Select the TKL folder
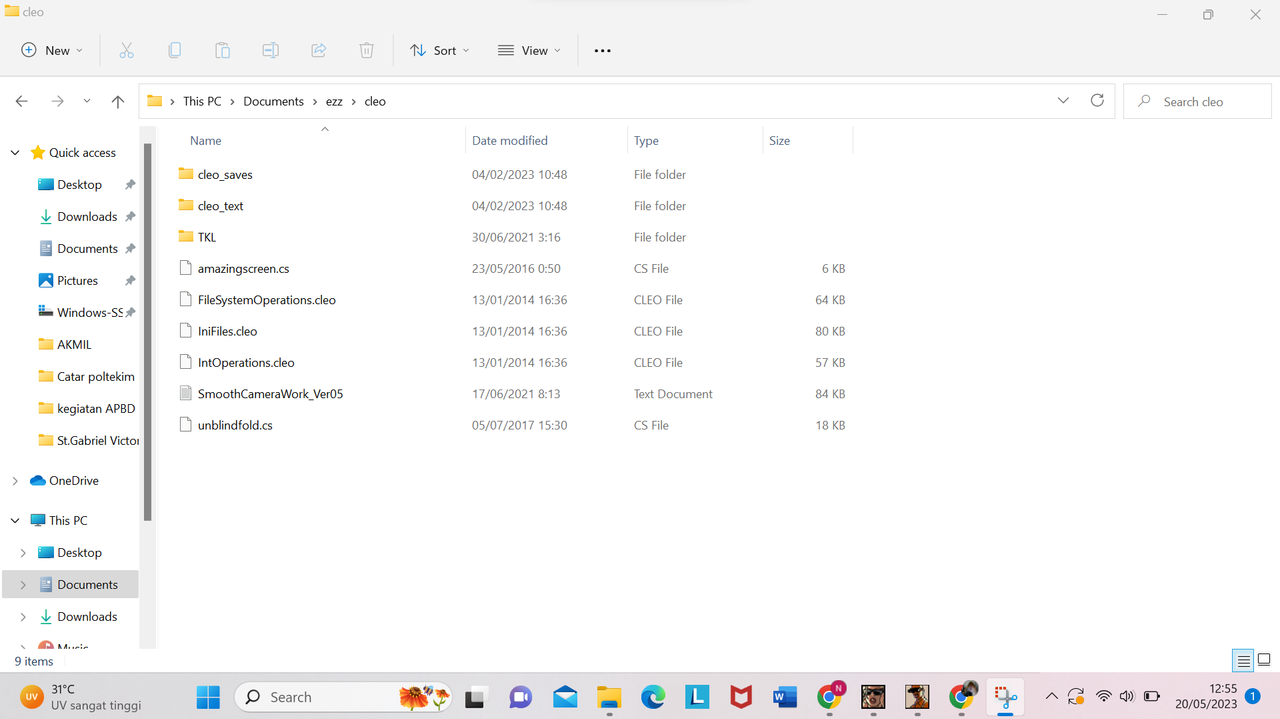 (x=207, y=237)
